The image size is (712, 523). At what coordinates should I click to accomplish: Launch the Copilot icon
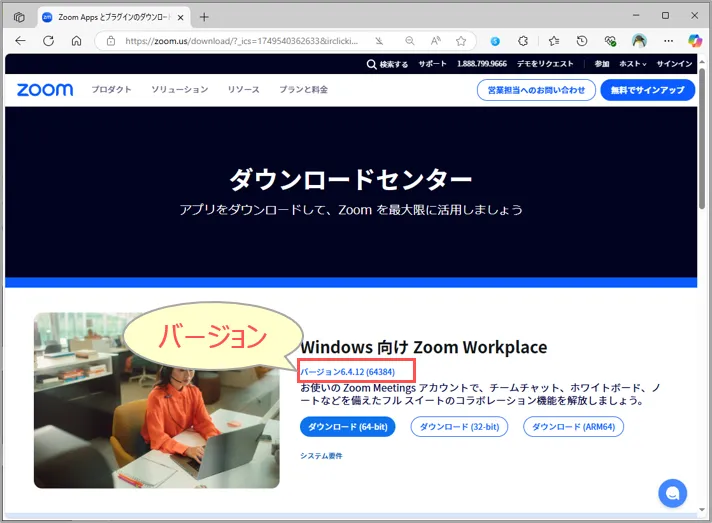coord(695,41)
